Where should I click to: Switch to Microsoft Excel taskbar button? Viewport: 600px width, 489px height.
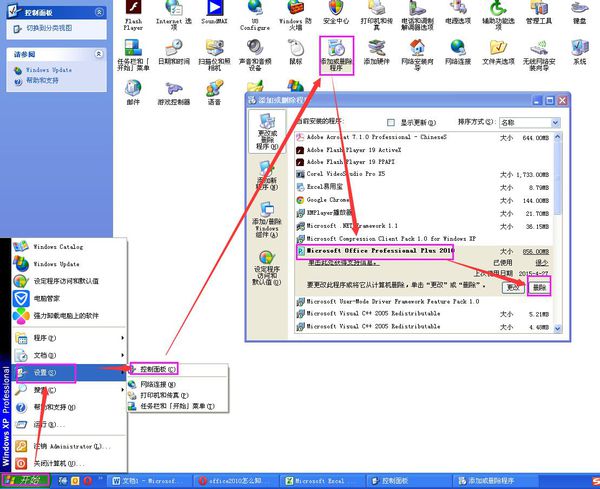[x=322, y=481]
